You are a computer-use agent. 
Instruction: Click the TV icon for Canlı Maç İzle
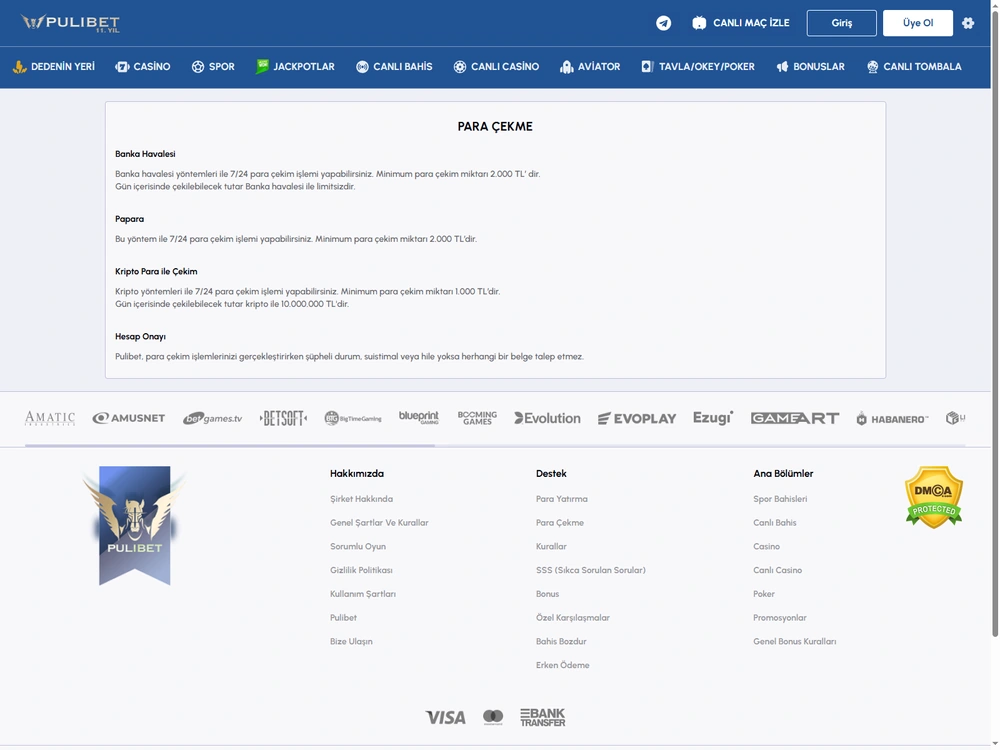pos(699,23)
